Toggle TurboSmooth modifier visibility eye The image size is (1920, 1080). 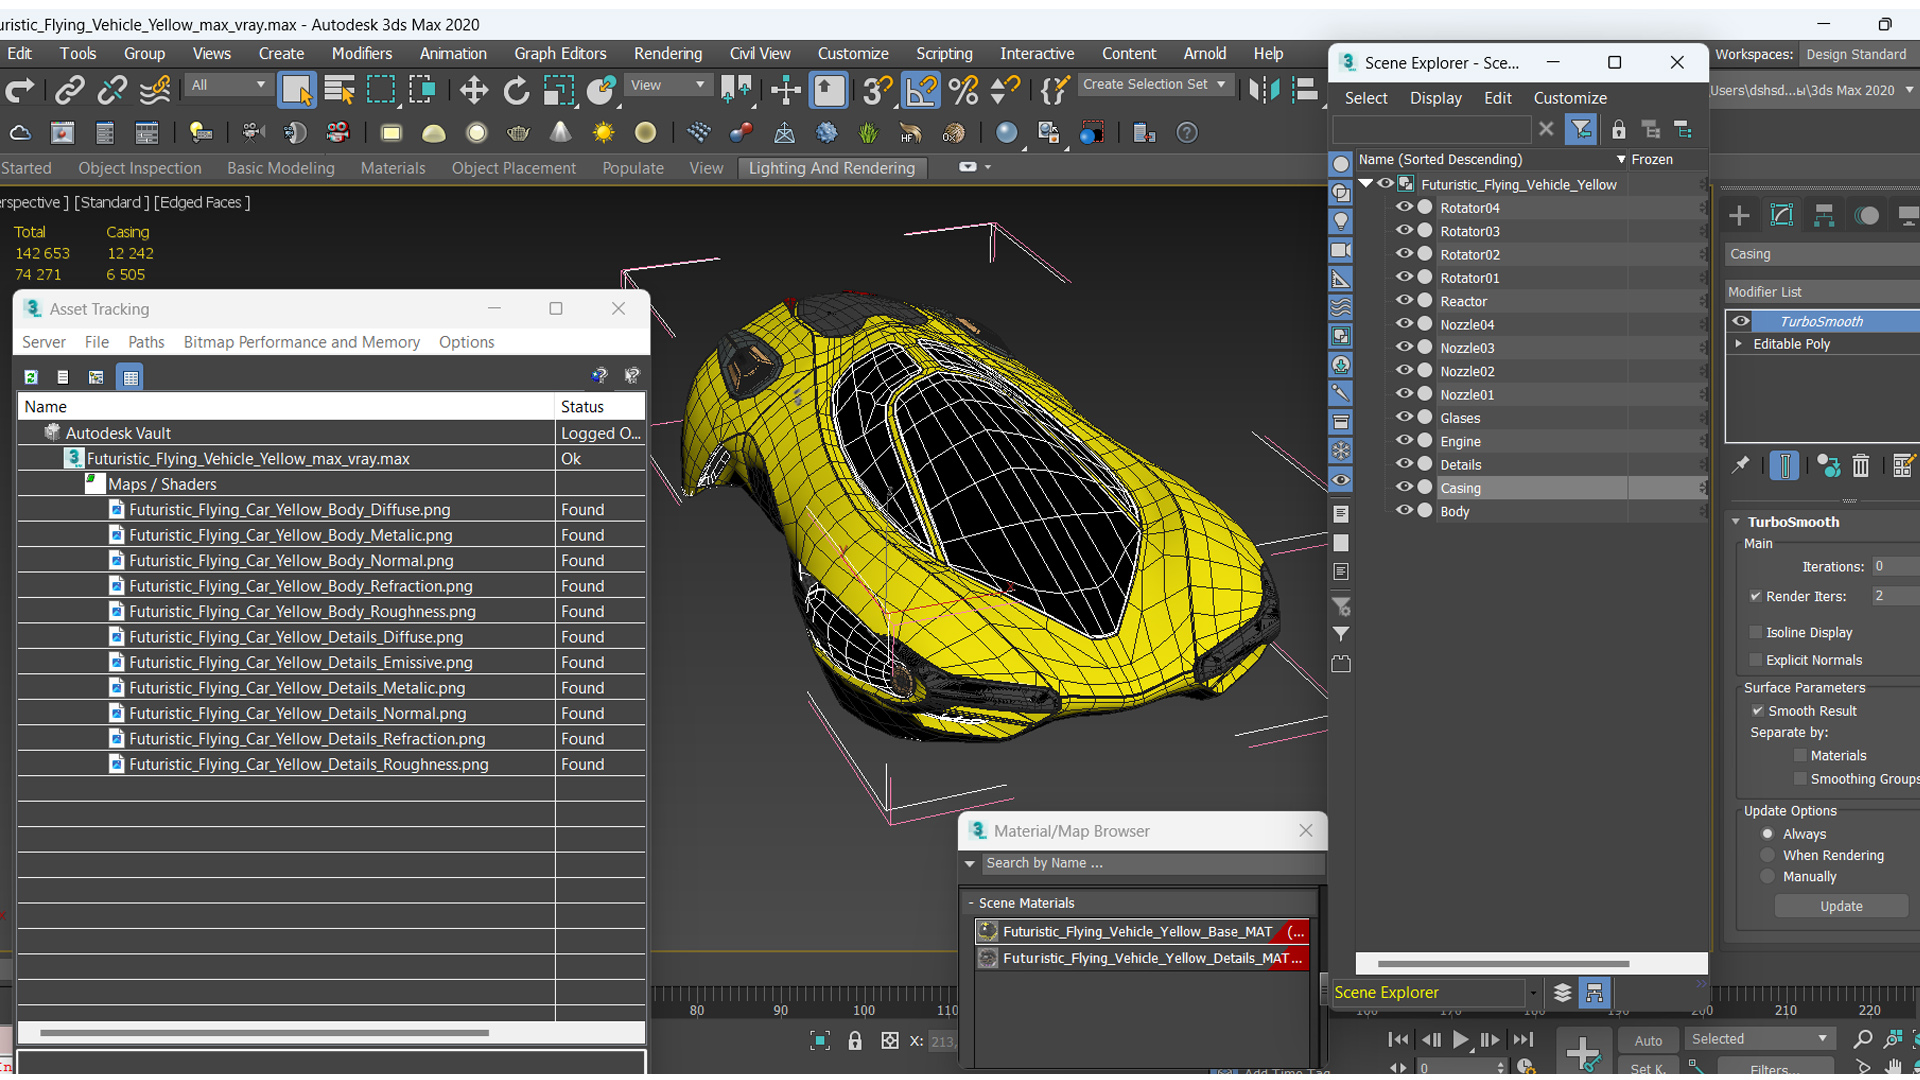coord(1741,321)
